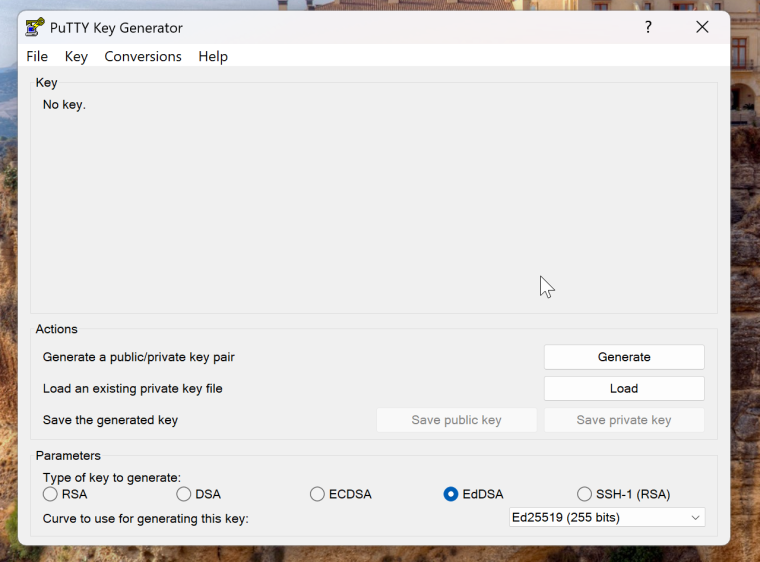Open the File menu
760x562 pixels.
tap(37, 56)
